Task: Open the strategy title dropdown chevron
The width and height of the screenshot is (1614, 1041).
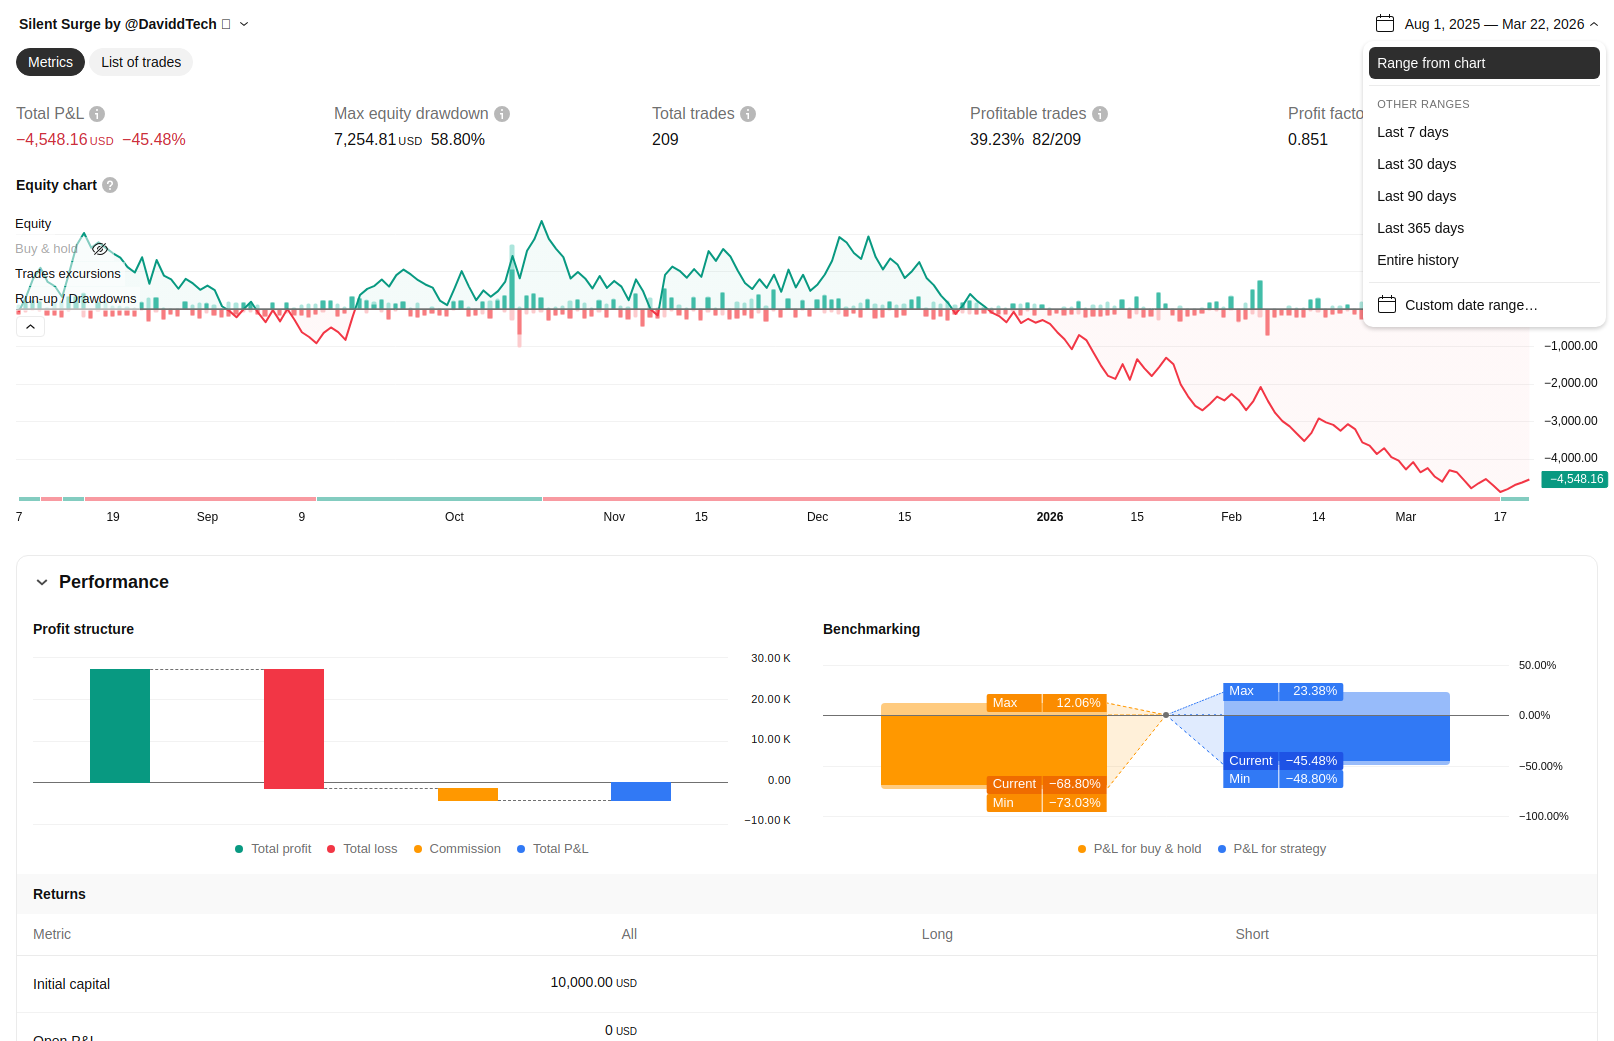Action: tap(244, 24)
